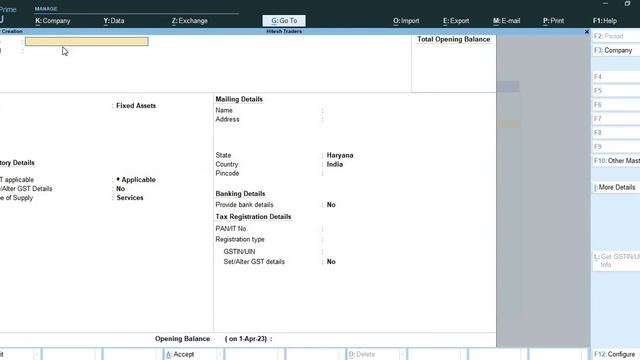Click F10: Other Masters button
Image resolution: width=640 pixels, height=360 pixels.
tap(616, 161)
